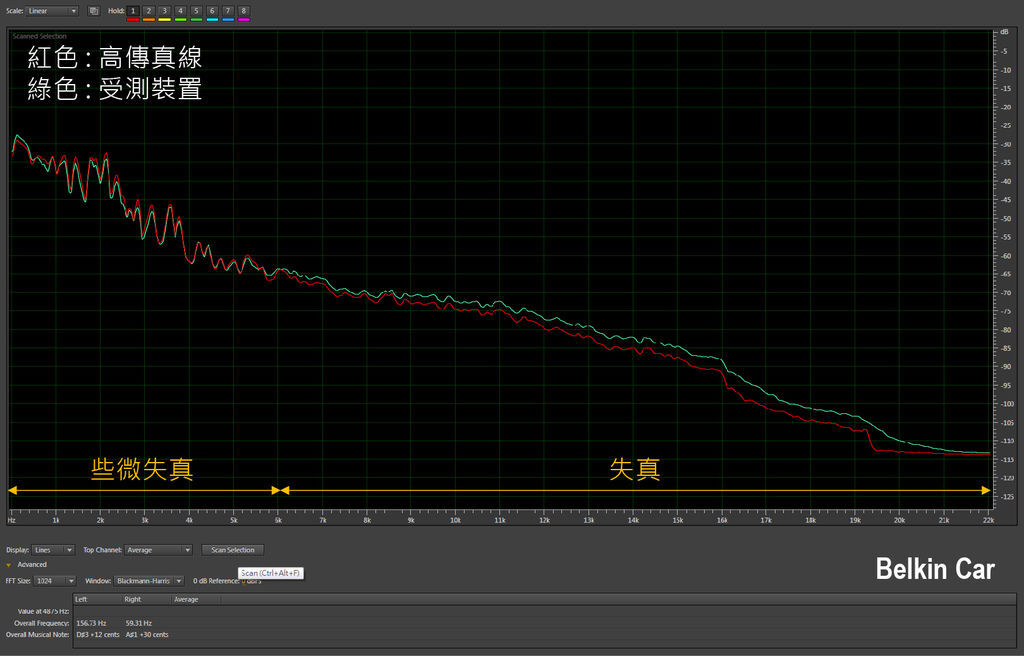Open the Display dropdown set to Lines
This screenshot has width=1024, height=656.
[54, 550]
